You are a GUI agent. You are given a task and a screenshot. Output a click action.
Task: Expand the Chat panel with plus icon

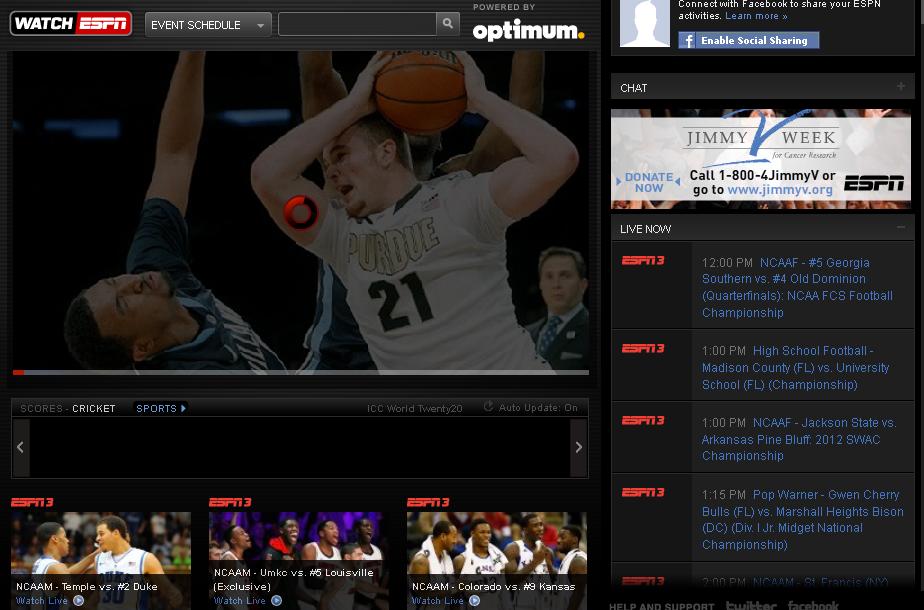pos(901,87)
